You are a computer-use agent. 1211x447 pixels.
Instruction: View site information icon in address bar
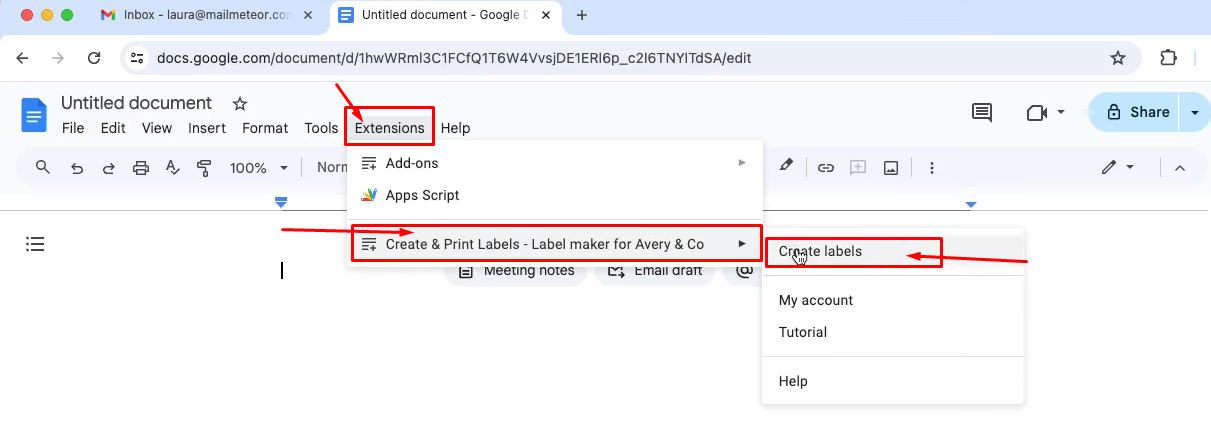[138, 58]
